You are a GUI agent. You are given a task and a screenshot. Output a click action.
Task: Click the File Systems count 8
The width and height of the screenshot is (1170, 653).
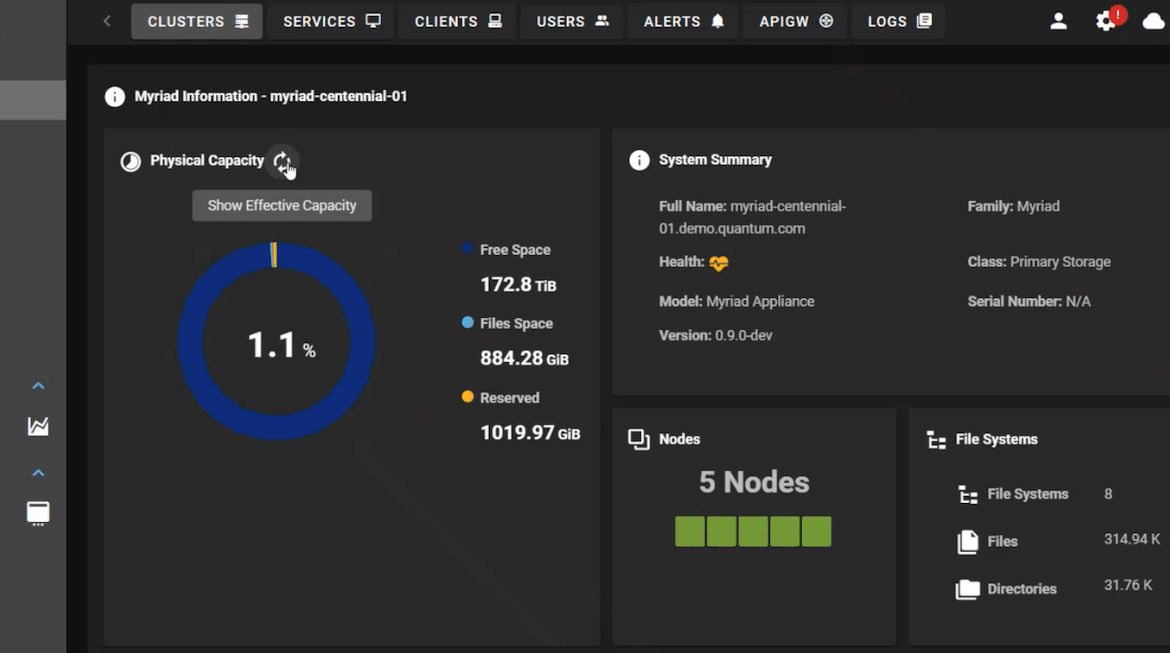click(x=1108, y=494)
